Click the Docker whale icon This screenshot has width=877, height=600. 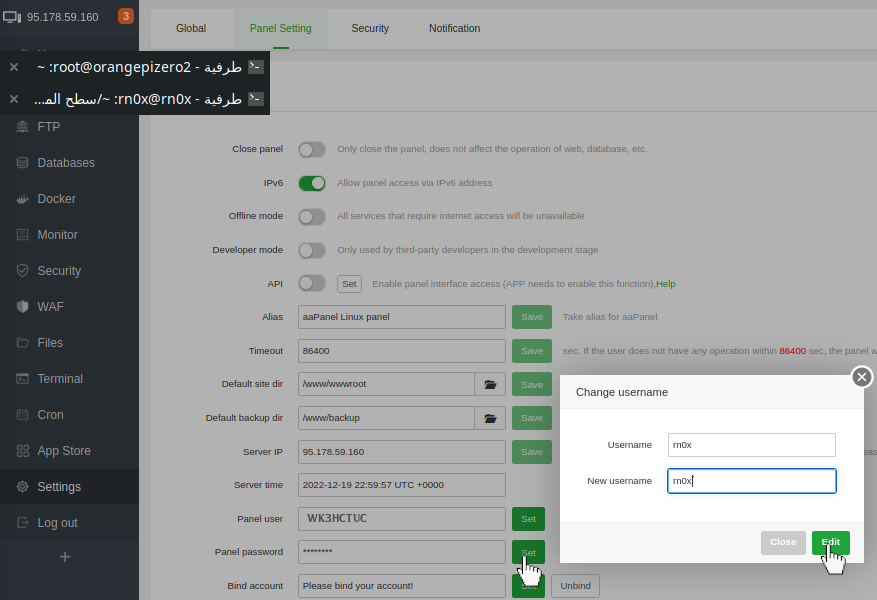22,199
